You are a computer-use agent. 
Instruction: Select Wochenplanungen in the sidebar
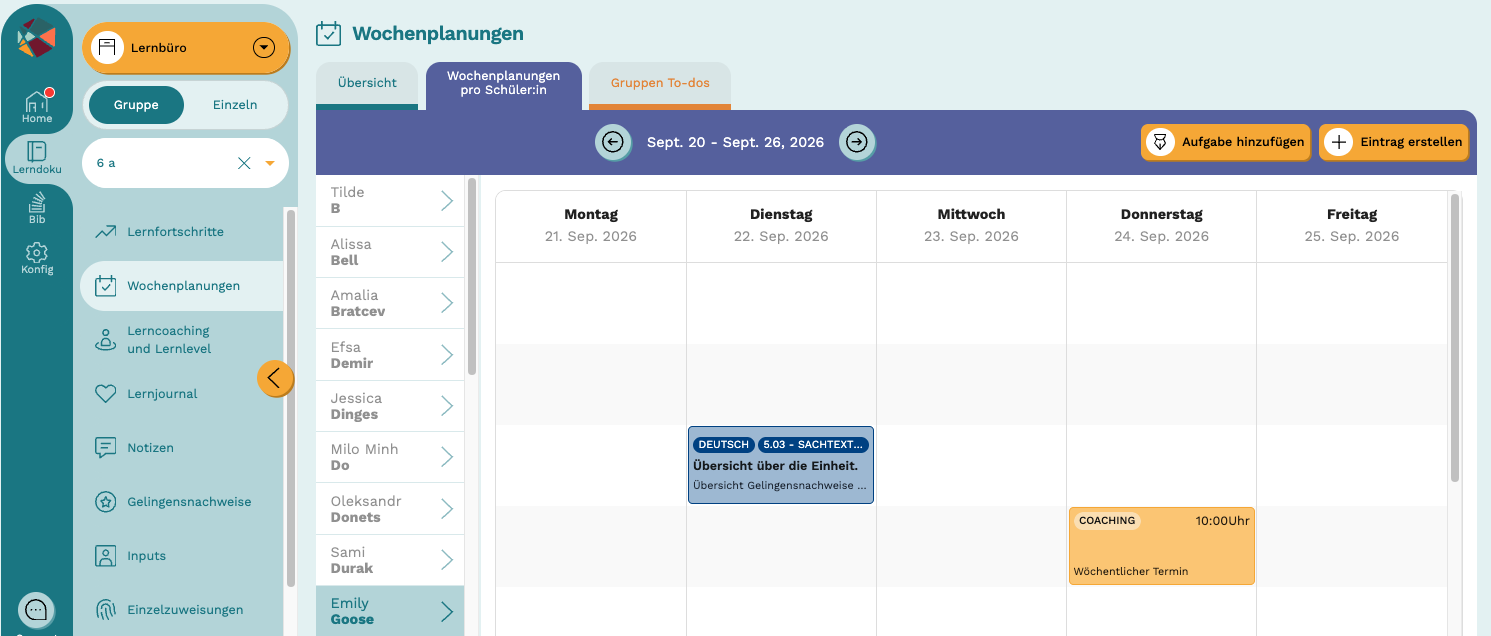181,286
